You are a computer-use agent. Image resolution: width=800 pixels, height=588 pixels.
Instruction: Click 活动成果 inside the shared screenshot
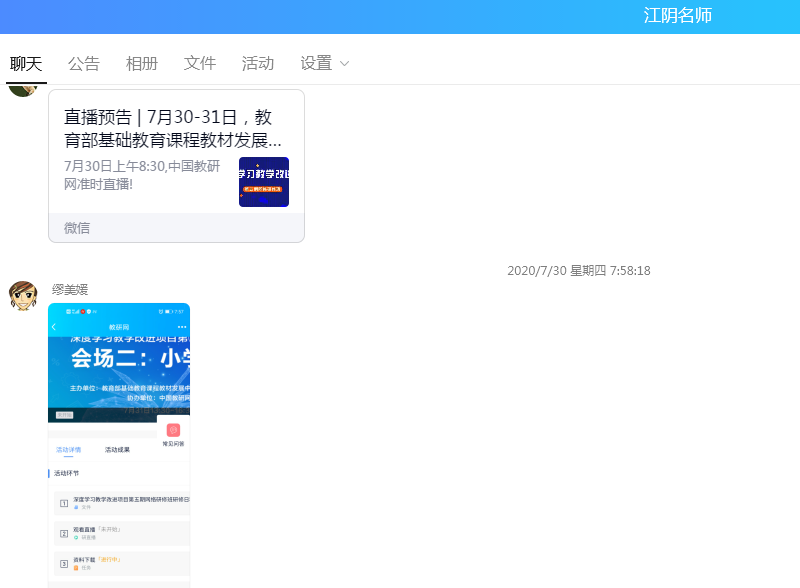pos(117,450)
